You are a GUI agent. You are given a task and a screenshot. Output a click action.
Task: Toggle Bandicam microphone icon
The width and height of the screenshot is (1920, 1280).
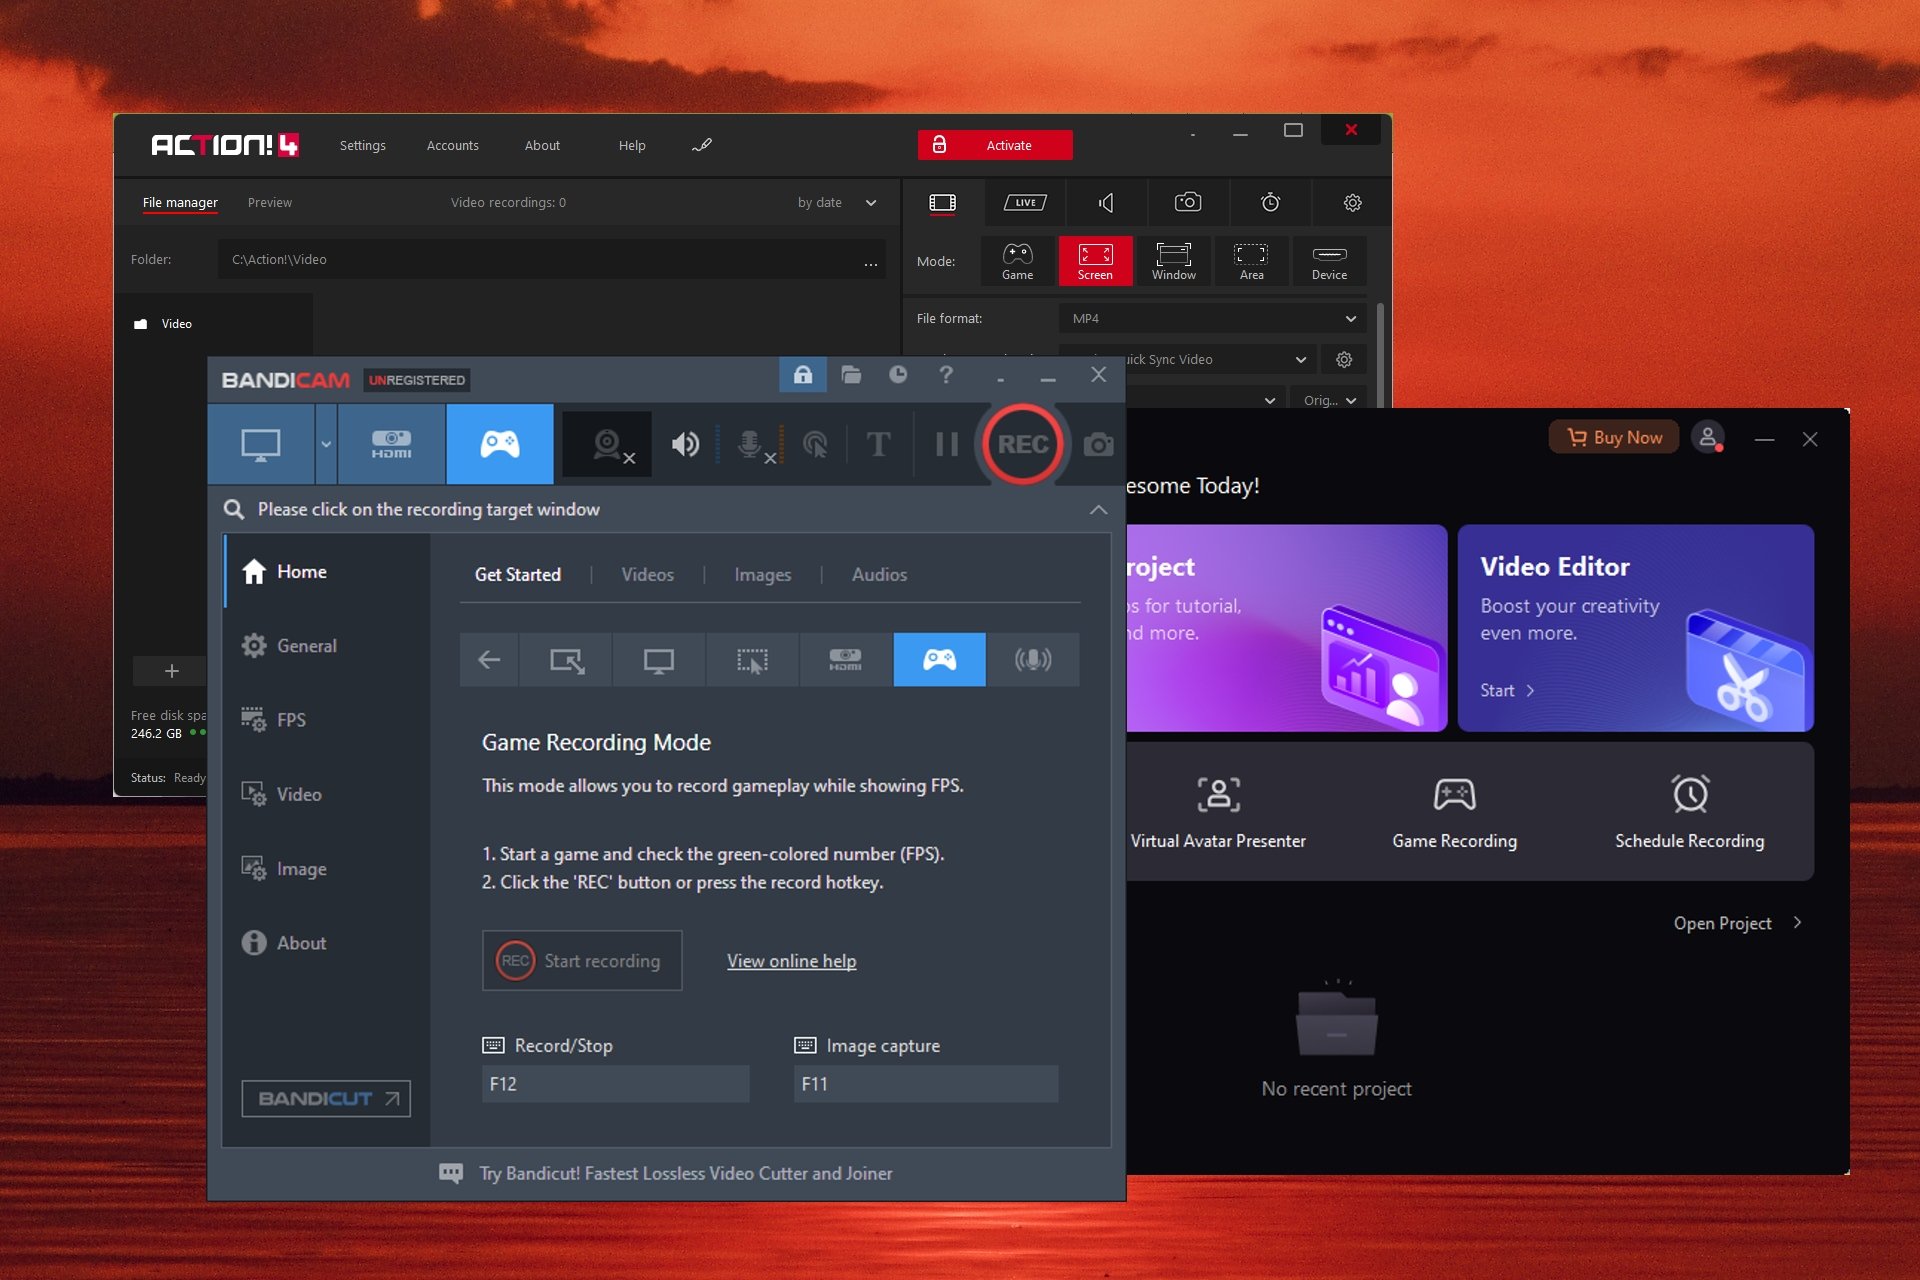pos(750,445)
